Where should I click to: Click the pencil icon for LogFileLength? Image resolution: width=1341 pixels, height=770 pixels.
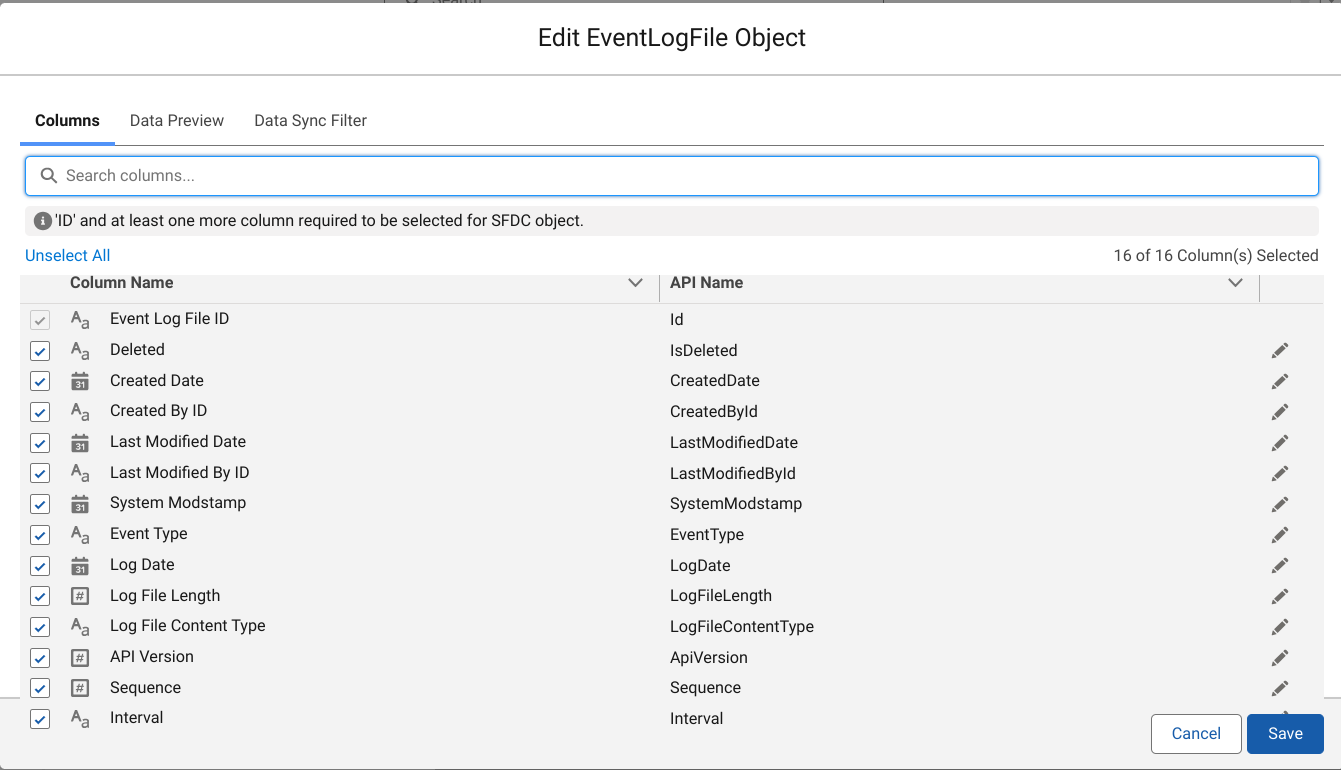tap(1280, 596)
